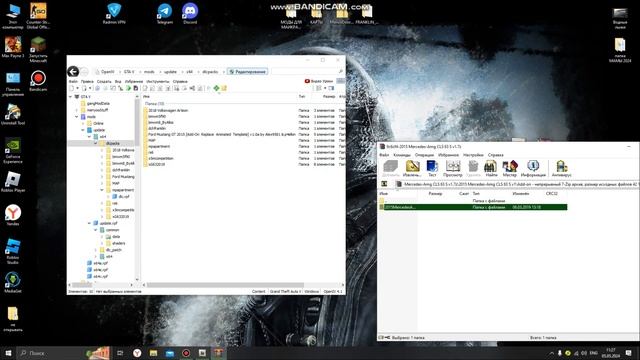Viewport: 640px width, 360px height.
Task: Toggle OpenIV Edit mode (Редактирование) button
Action: [x=247, y=72]
